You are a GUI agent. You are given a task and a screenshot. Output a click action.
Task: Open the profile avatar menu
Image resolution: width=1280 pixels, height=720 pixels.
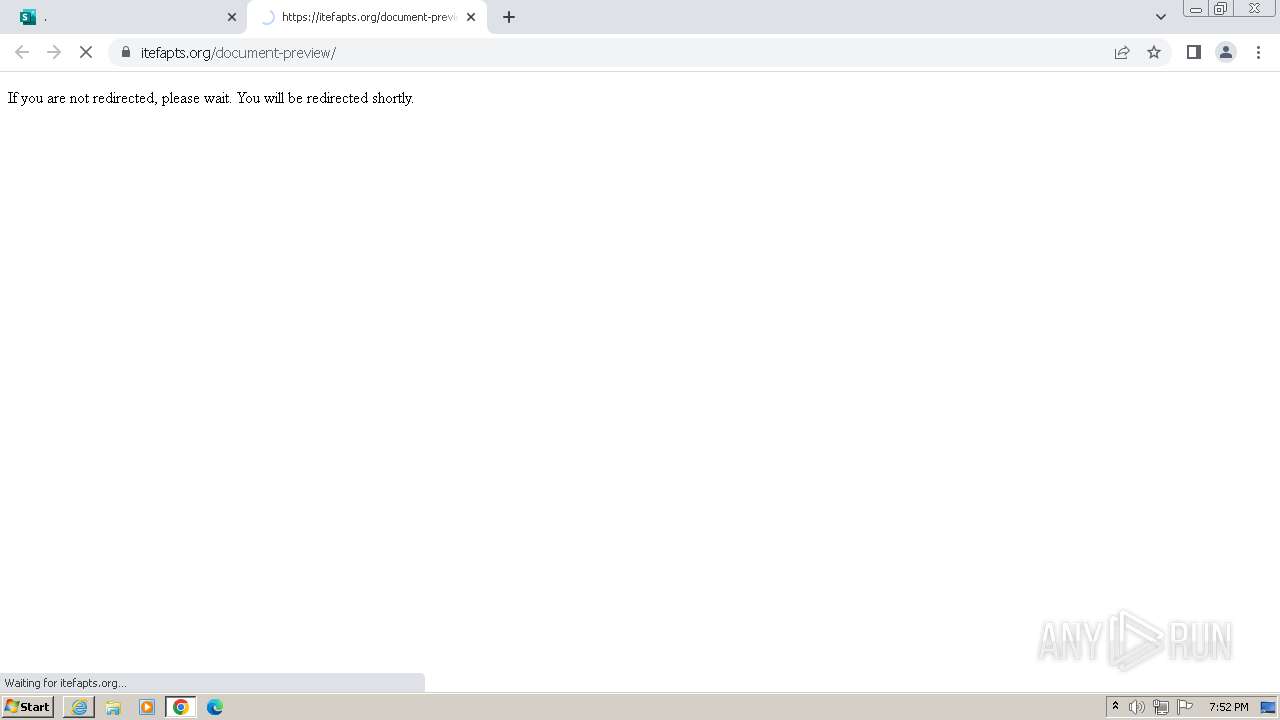click(1225, 52)
